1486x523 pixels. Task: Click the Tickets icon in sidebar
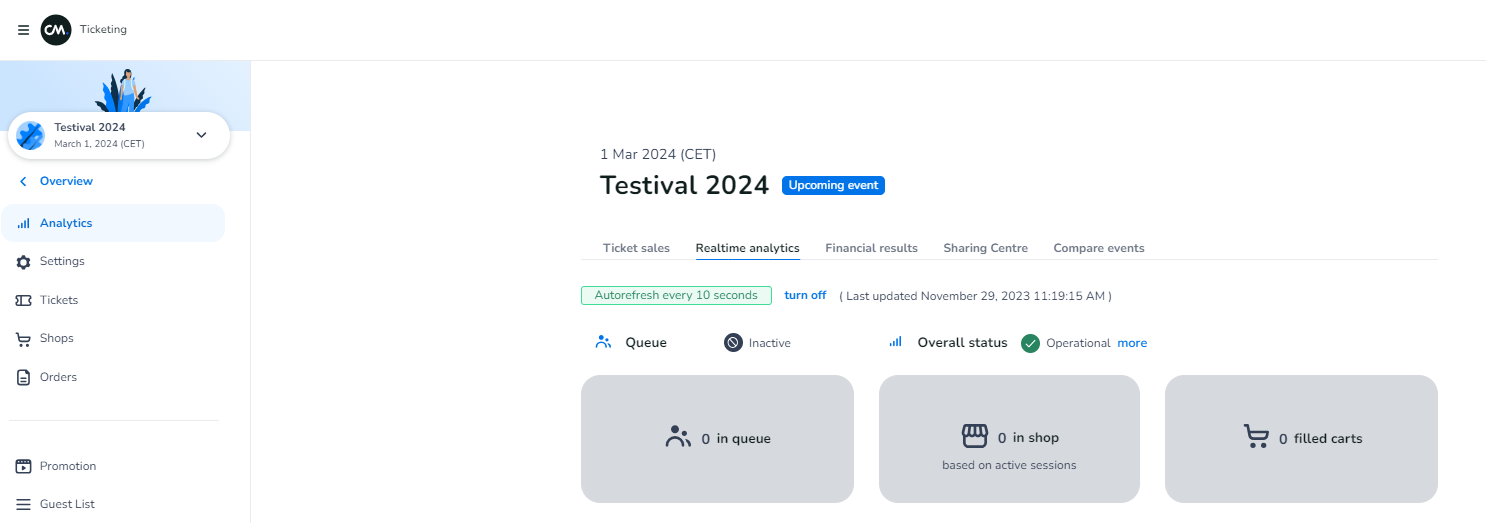click(24, 300)
